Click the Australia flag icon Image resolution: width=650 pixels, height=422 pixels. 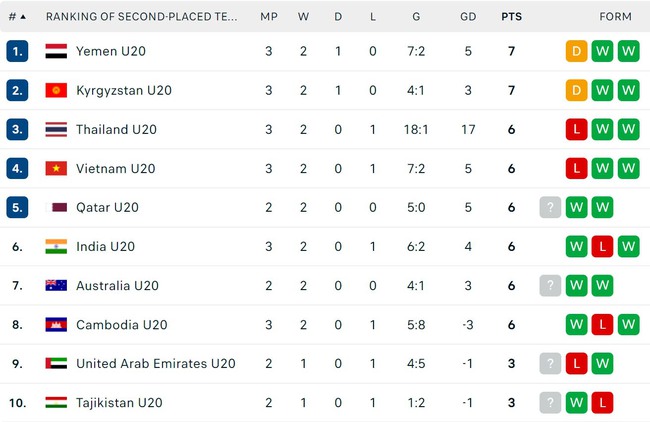coord(56,285)
